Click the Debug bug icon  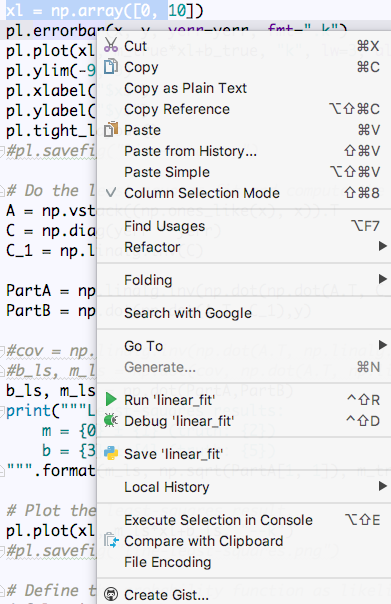coord(111,420)
